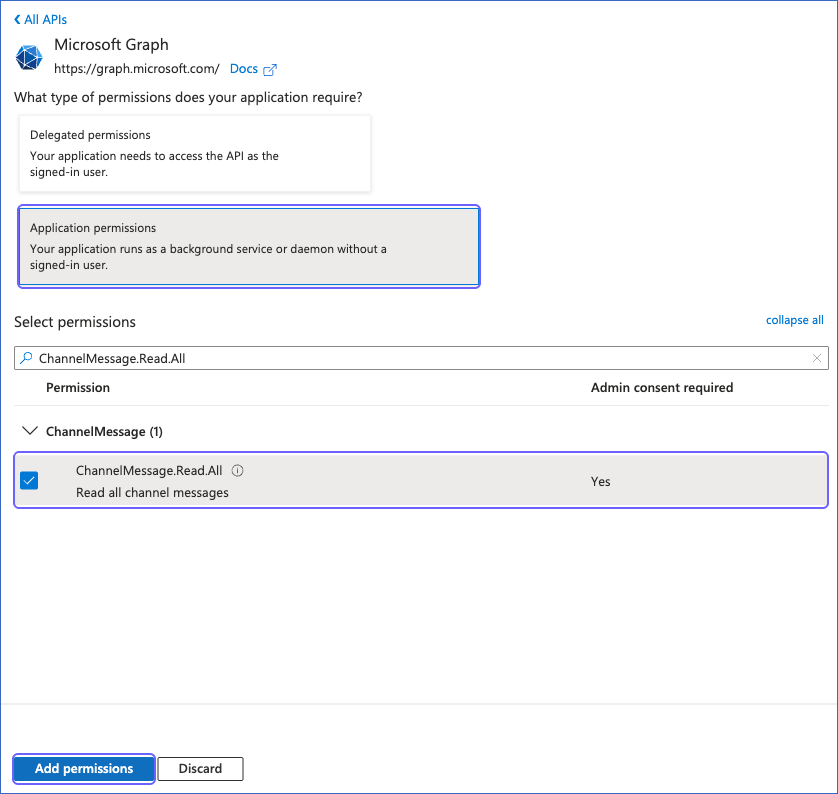The image size is (838, 794).
Task: Open the Docs link
Action: 244,69
